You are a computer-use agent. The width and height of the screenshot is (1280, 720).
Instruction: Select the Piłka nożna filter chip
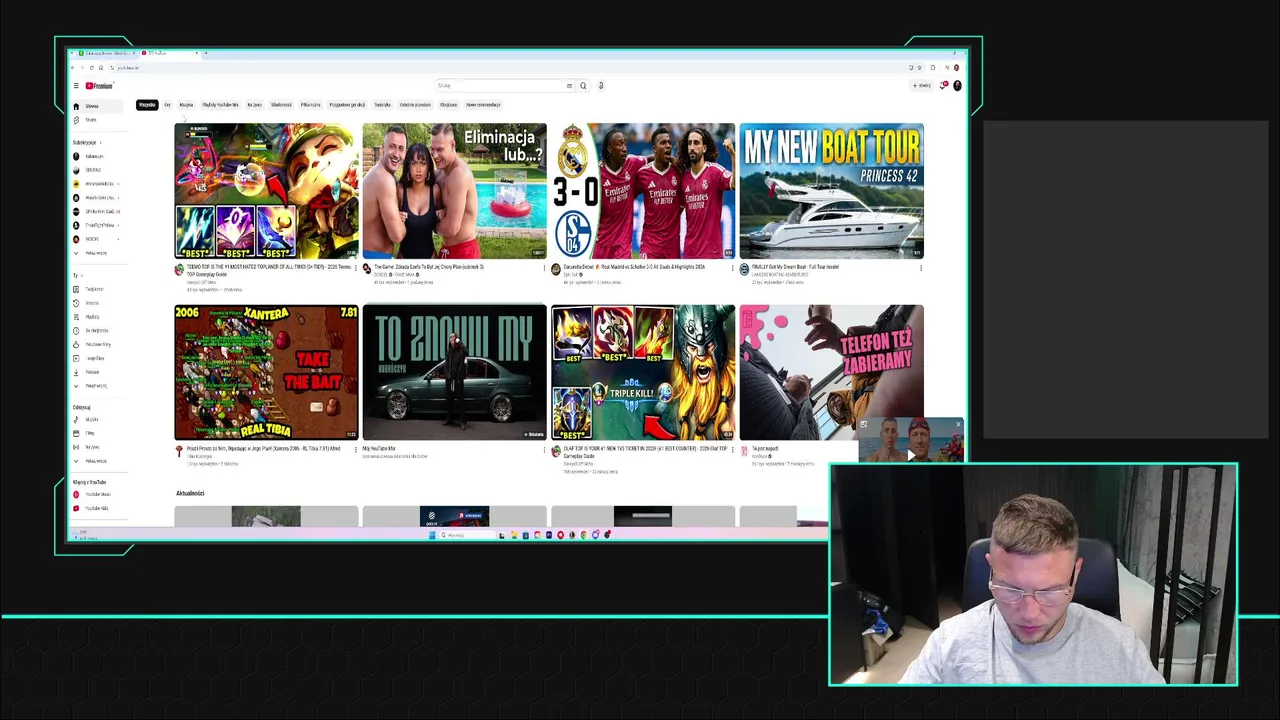(310, 105)
